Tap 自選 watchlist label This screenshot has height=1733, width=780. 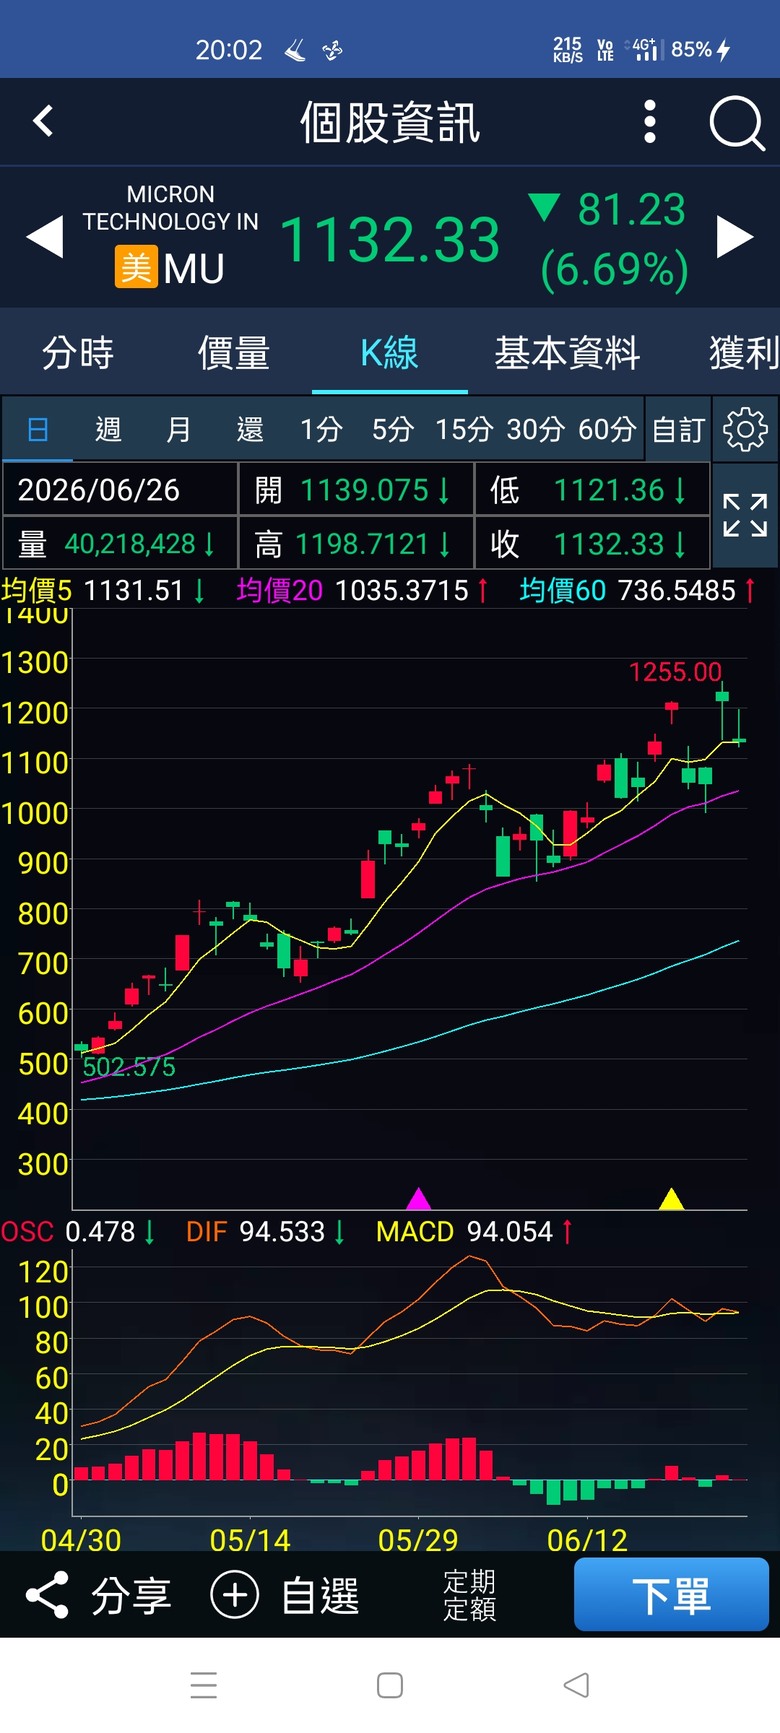point(320,1596)
